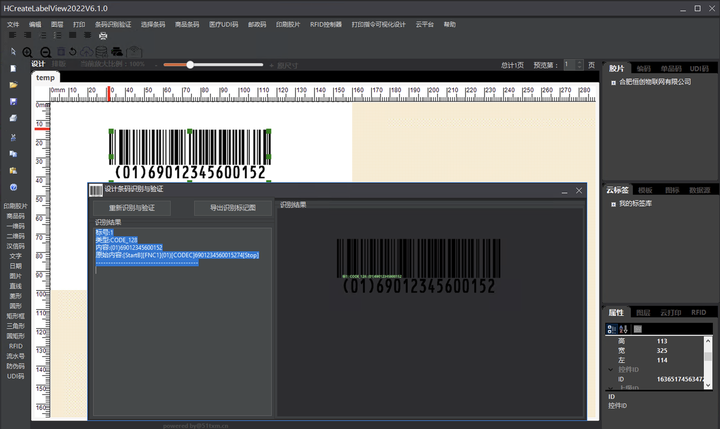The width and height of the screenshot is (720, 429).
Task: Click the preview page number stepper
Action: (x=573, y=64)
